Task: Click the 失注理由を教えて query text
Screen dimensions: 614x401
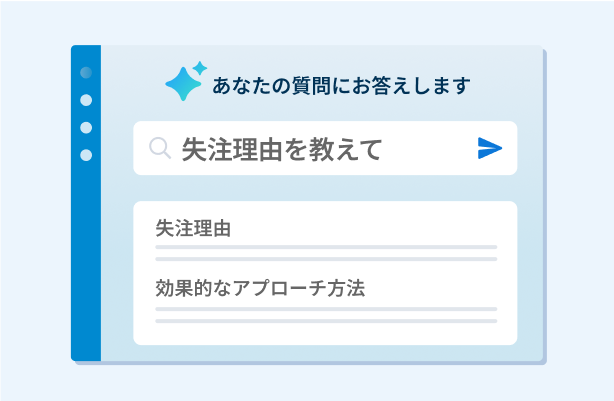Action: point(282,149)
